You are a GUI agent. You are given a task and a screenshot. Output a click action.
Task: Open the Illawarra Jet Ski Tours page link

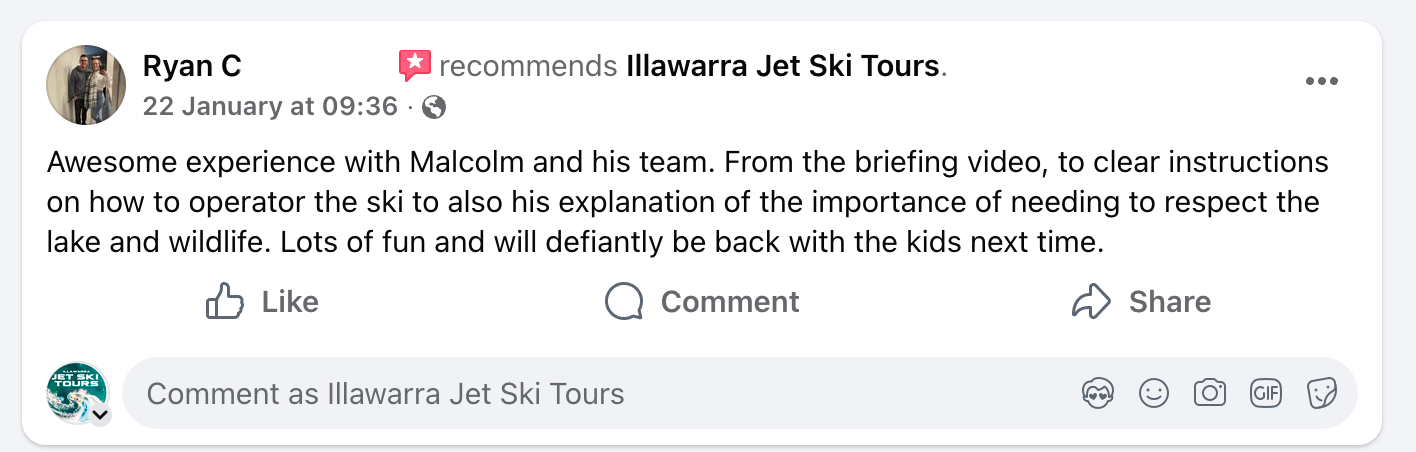[x=783, y=67]
